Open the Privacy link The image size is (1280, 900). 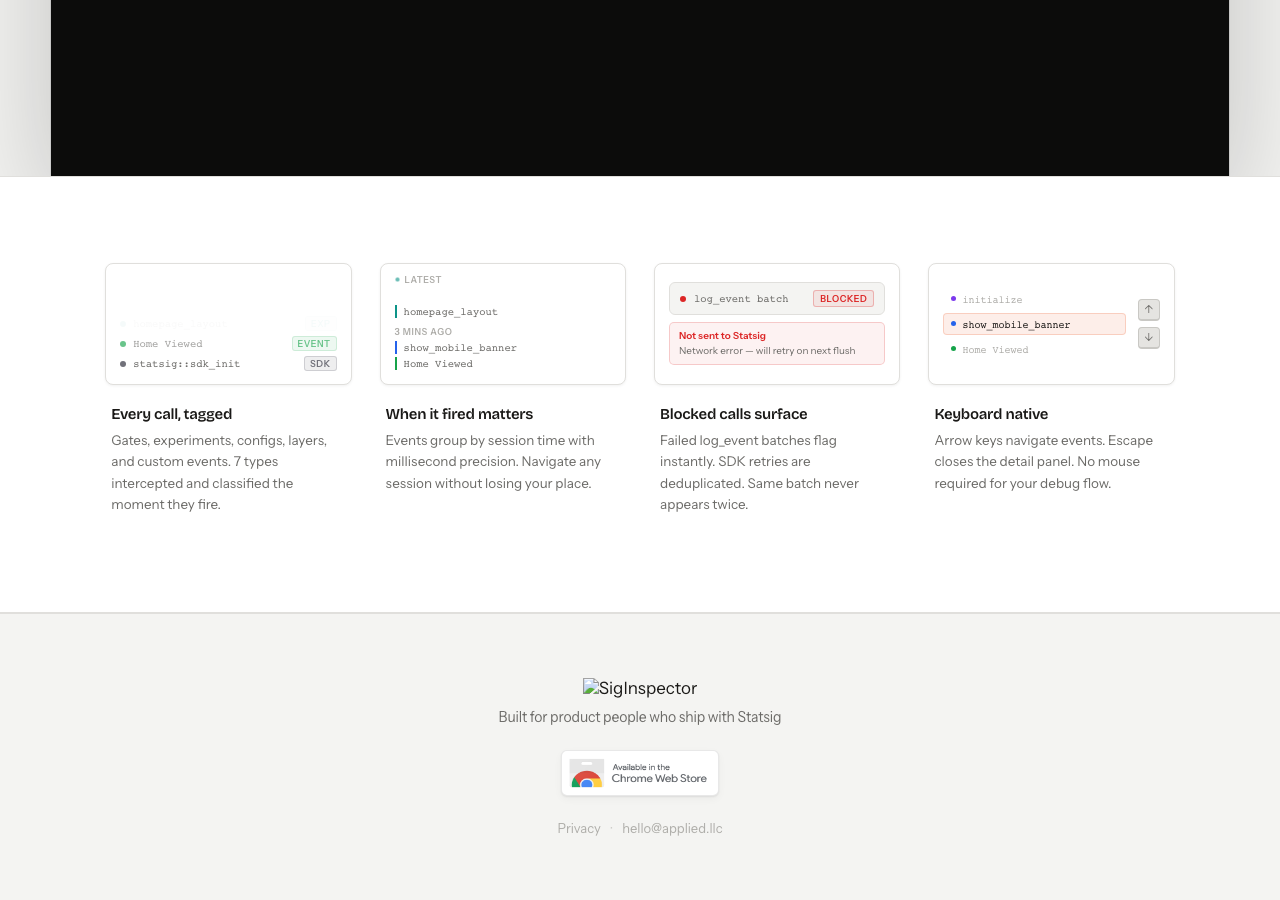click(578, 826)
